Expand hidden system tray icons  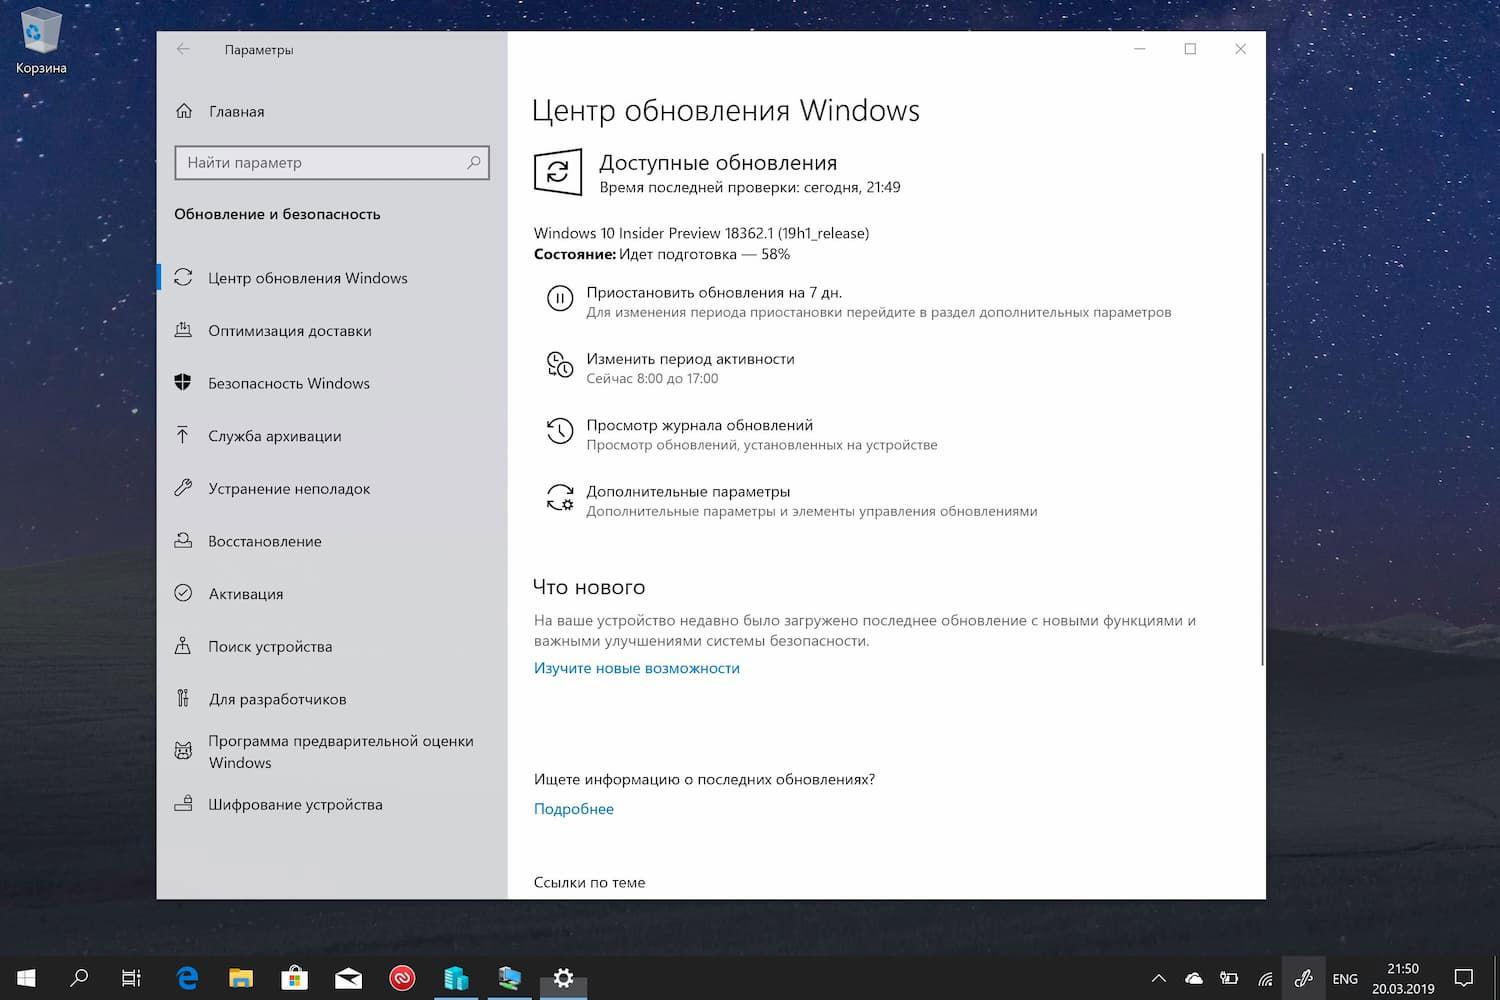pos(1157,978)
